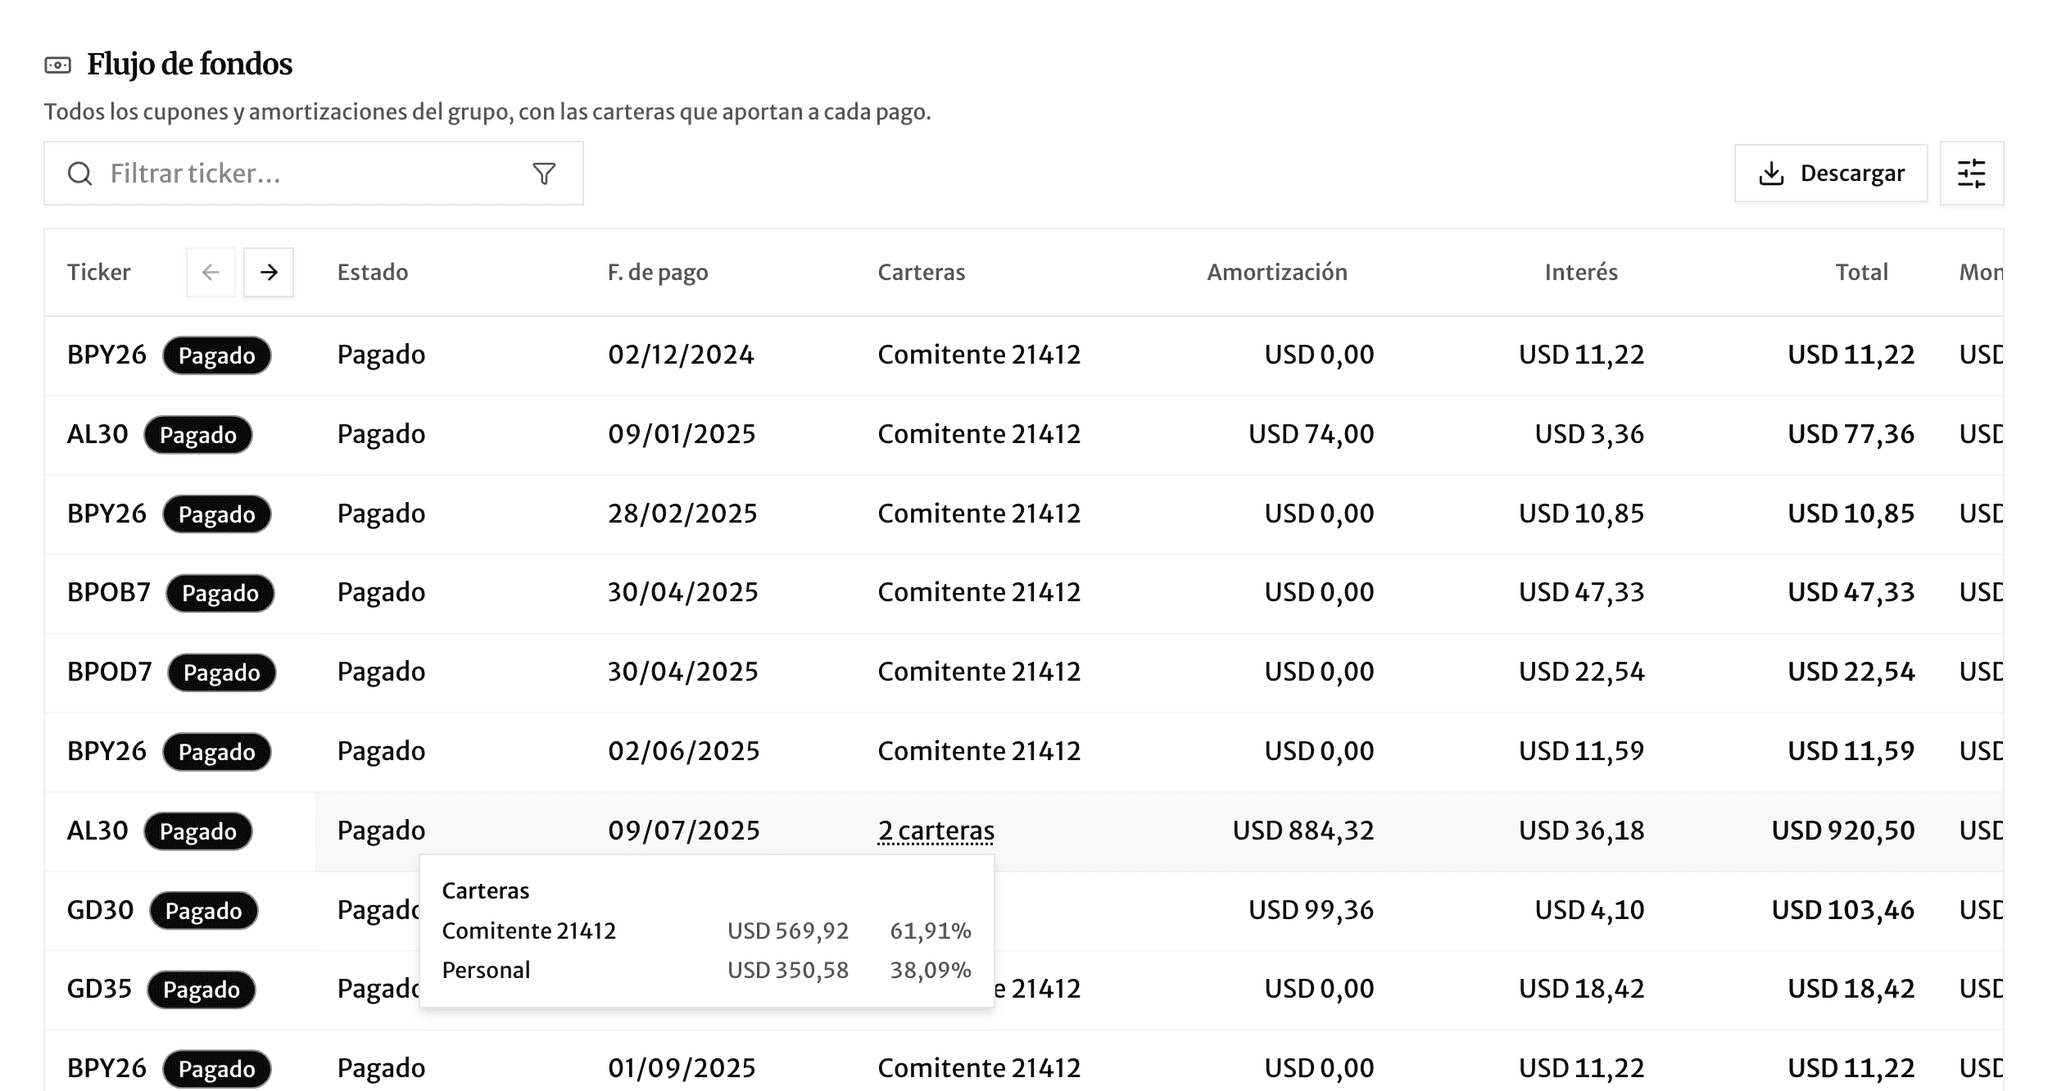2048x1091 pixels.
Task: Select AL30 ticker dated 09/01/2025
Action: click(98, 434)
